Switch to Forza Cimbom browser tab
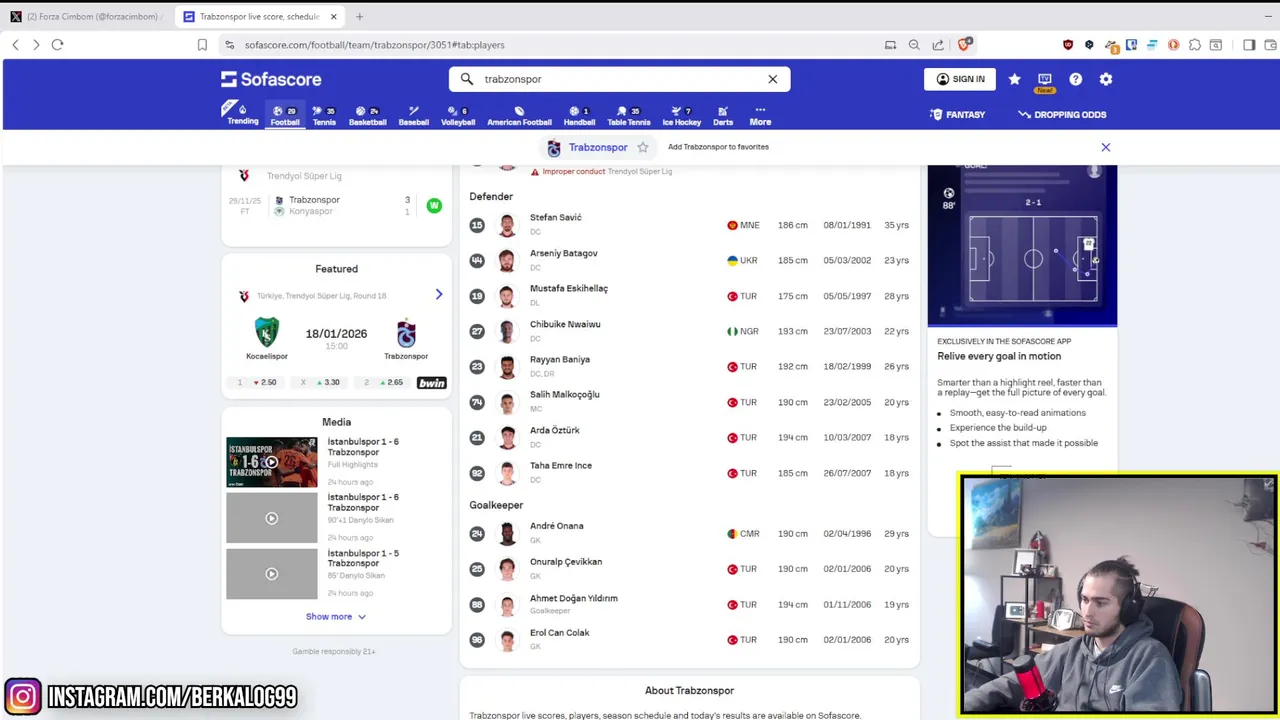Viewport: 1280px width, 720px height. [87, 16]
